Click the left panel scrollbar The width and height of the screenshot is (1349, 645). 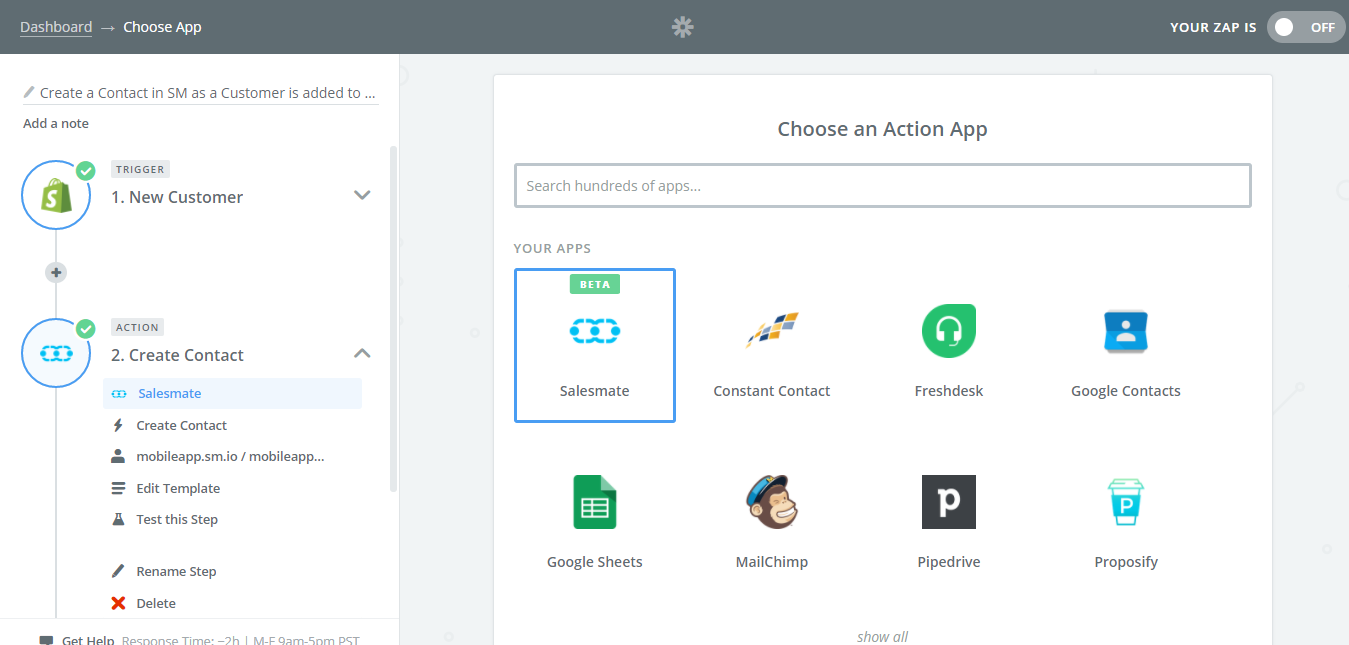coord(393,318)
